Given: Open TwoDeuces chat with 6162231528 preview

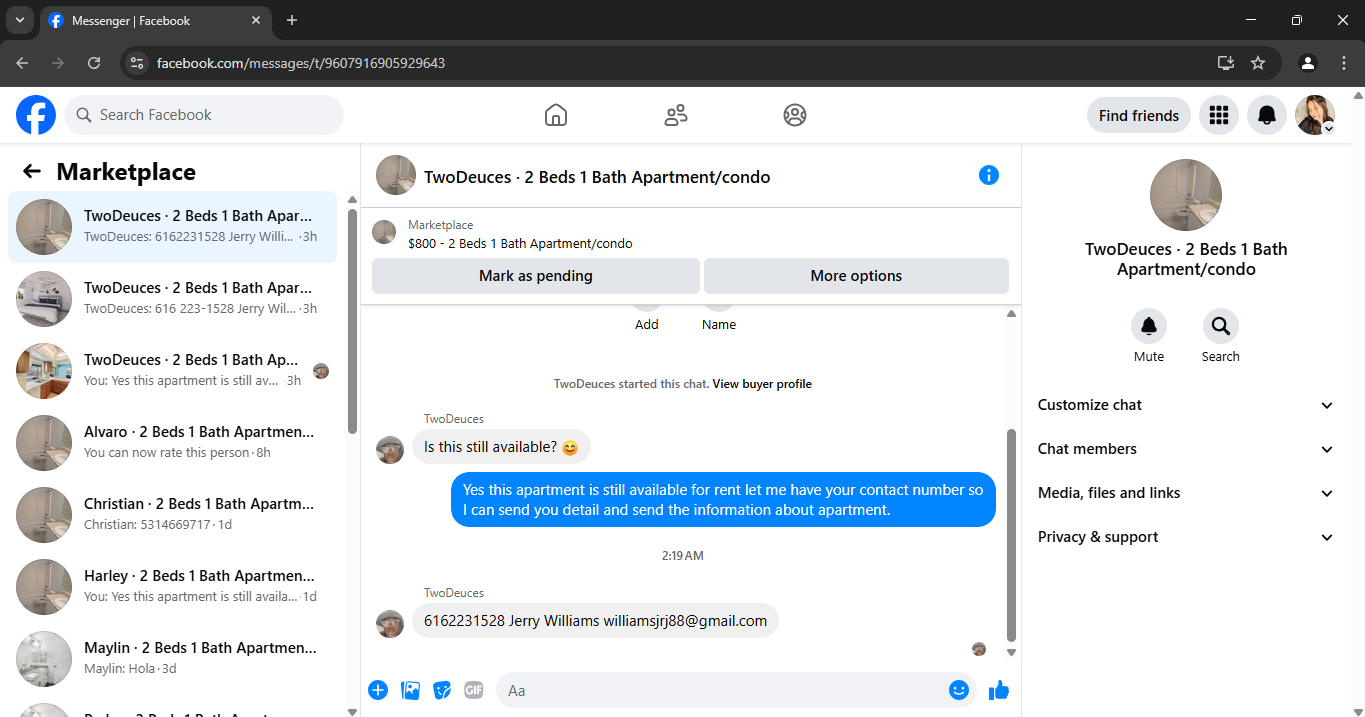Looking at the screenshot, I should click(x=172, y=227).
